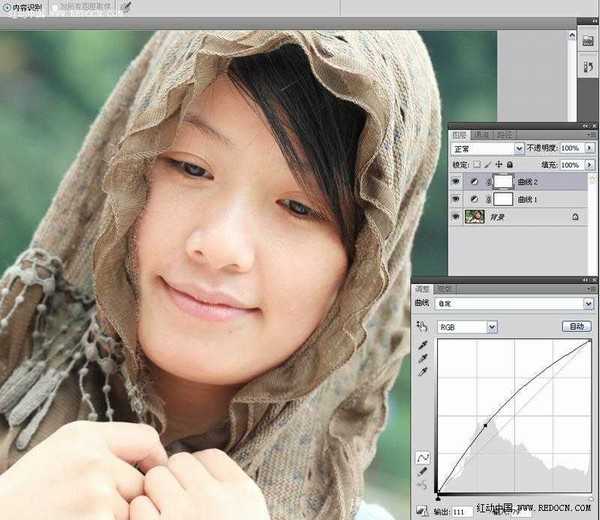
Task: Select the 内容识别 radio option
Action: [7, 6]
